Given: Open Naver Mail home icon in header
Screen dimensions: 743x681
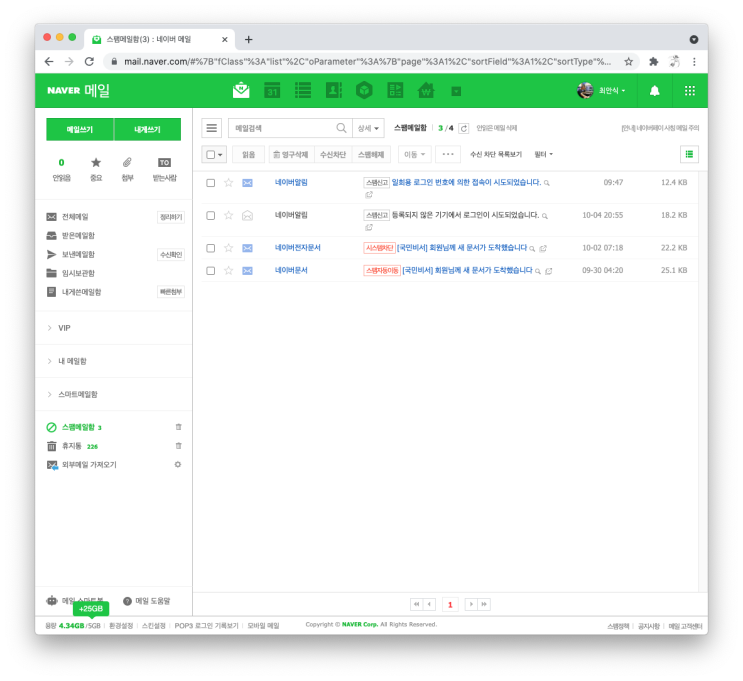Looking at the screenshot, I should (x=241, y=90).
